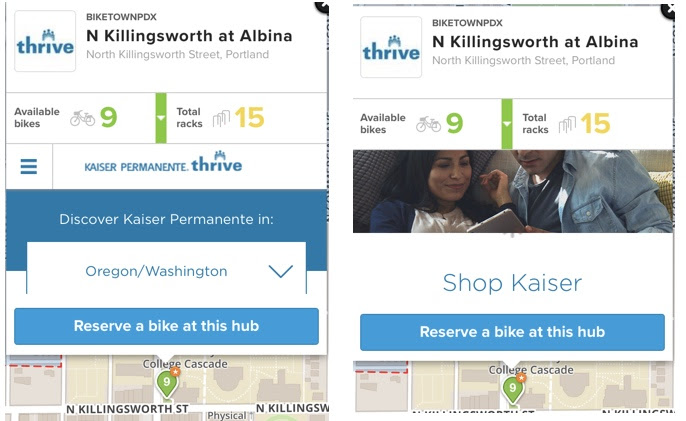The image size is (686, 421).
Task: Select green map pin on right map
Action: 513,389
